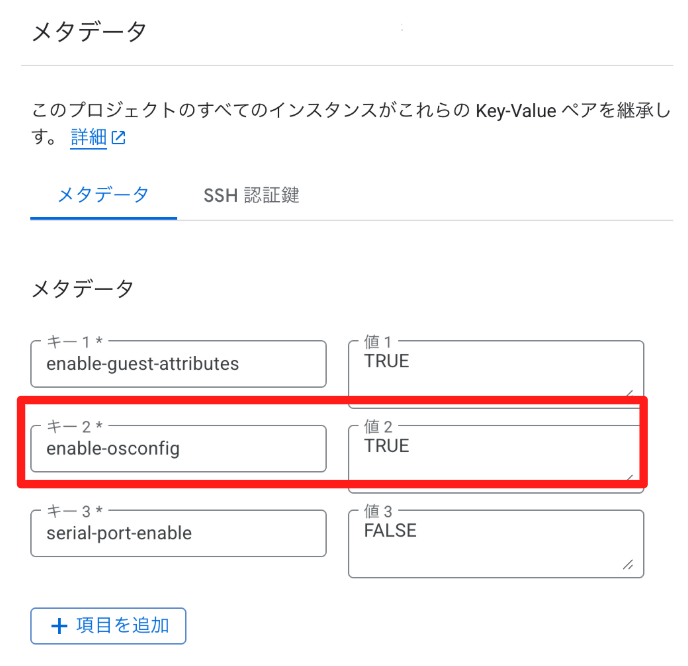Viewport: 688px width, 666px height.
Task: Switch to the メタデータ tab
Action: (104, 195)
